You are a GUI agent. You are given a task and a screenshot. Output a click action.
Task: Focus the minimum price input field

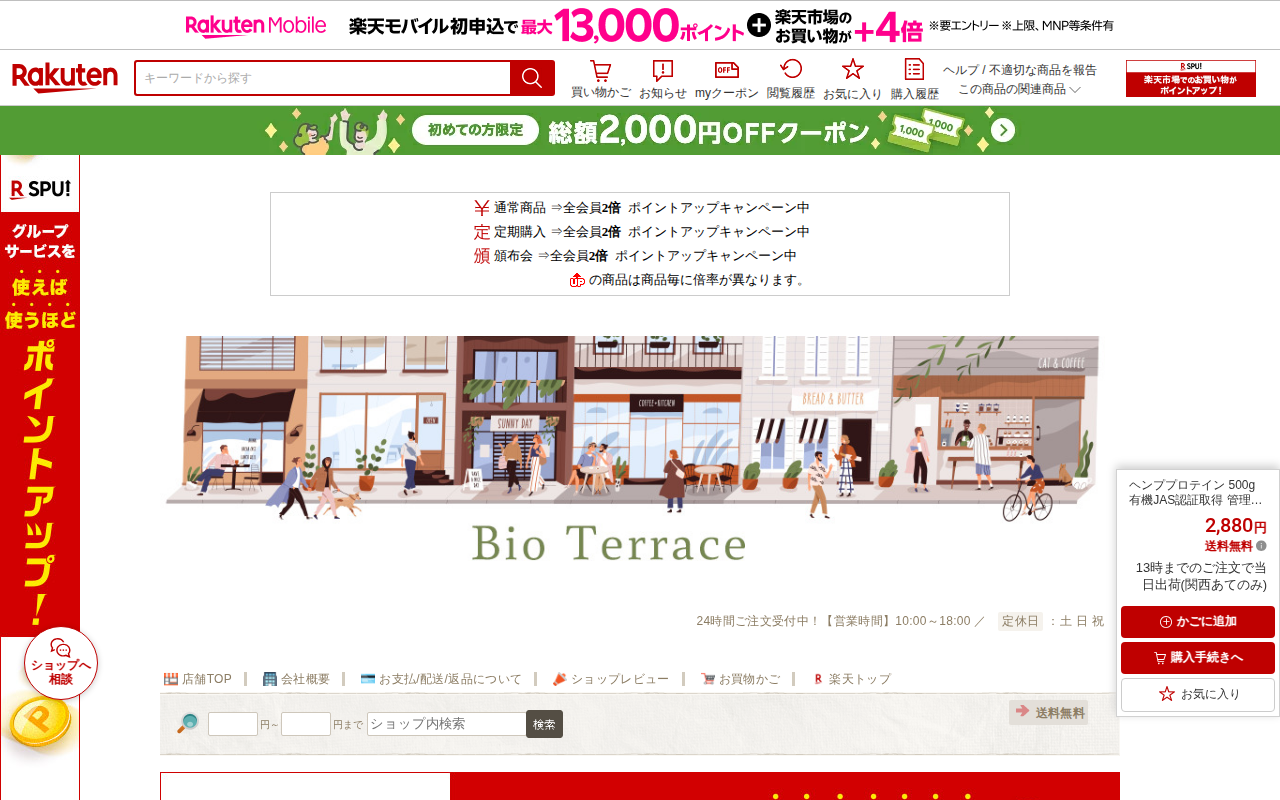point(233,724)
